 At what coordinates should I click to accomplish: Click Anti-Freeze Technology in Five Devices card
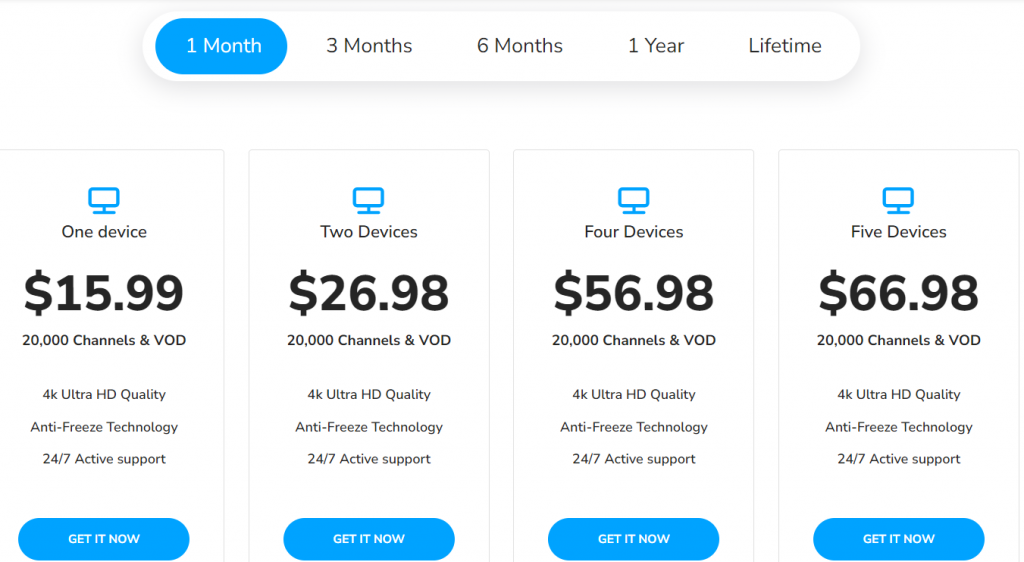click(x=899, y=427)
